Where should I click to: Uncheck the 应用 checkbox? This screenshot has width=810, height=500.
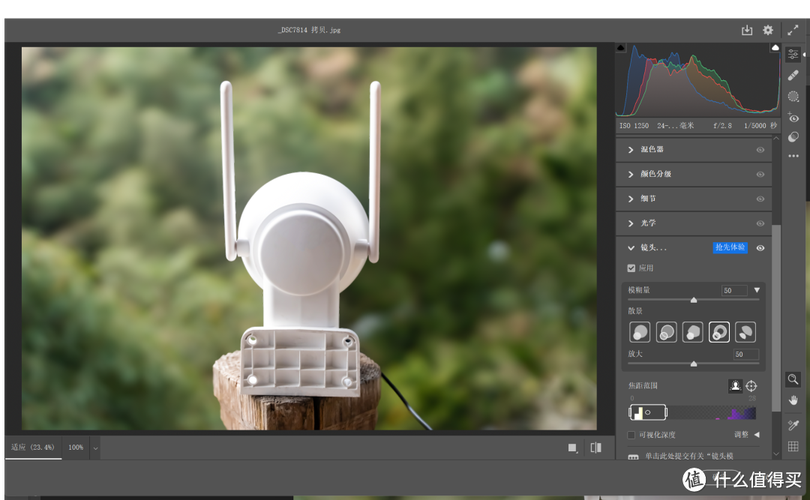click(x=631, y=268)
